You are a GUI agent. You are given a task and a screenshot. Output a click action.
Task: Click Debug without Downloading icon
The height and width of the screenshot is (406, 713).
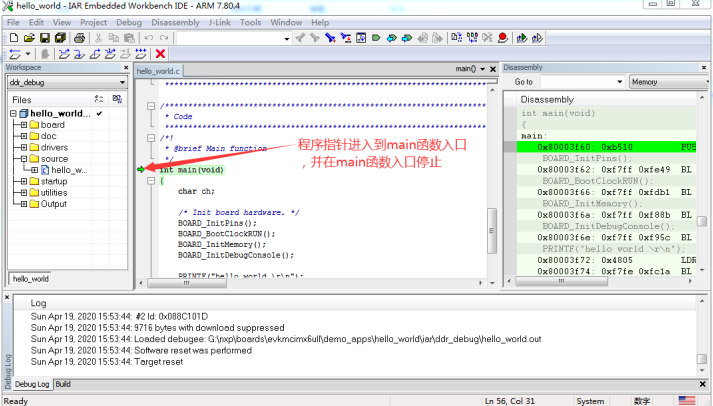pyautogui.click(x=537, y=38)
